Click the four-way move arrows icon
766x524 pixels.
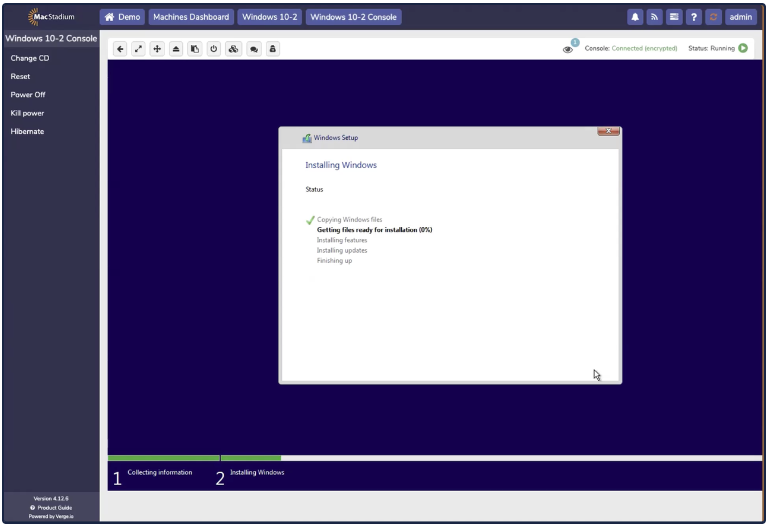click(158, 49)
